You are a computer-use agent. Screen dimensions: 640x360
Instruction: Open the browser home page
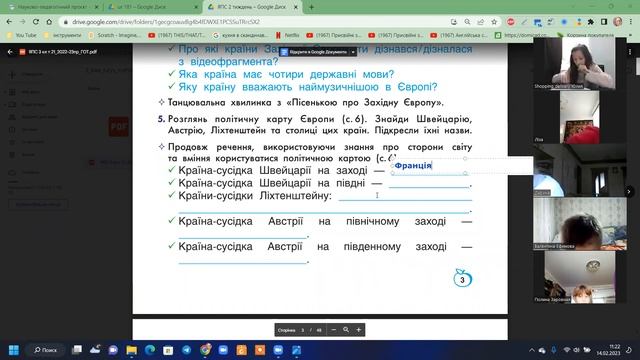(x=49, y=22)
